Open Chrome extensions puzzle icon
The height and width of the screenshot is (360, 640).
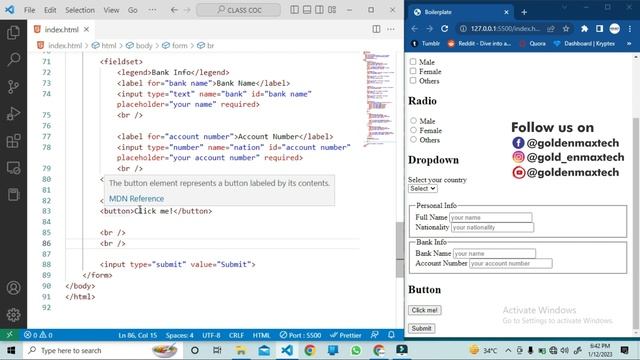pyautogui.click(x=584, y=29)
